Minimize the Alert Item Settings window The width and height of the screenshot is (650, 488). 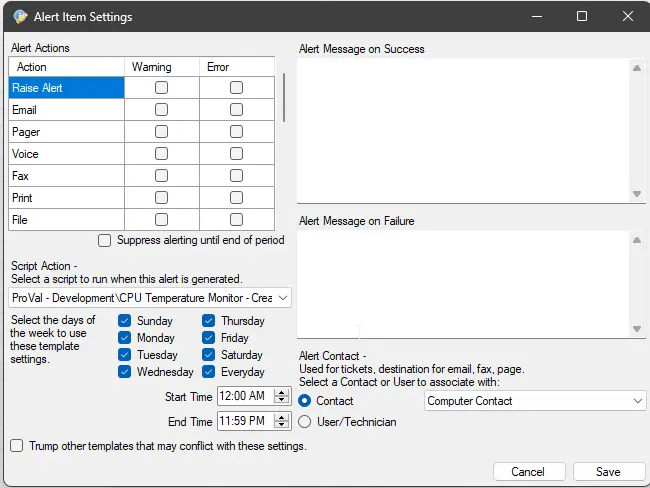click(x=537, y=16)
